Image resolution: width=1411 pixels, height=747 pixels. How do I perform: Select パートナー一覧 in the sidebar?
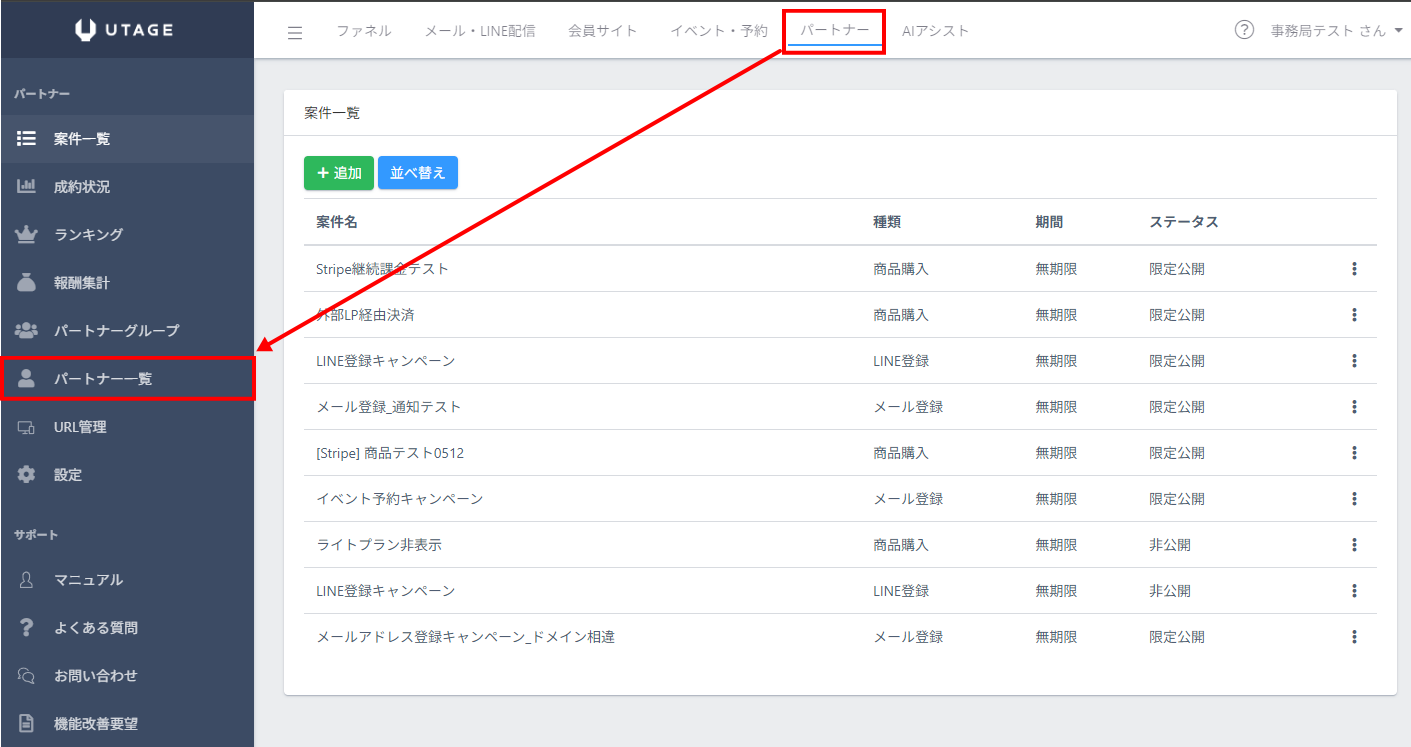(103, 379)
